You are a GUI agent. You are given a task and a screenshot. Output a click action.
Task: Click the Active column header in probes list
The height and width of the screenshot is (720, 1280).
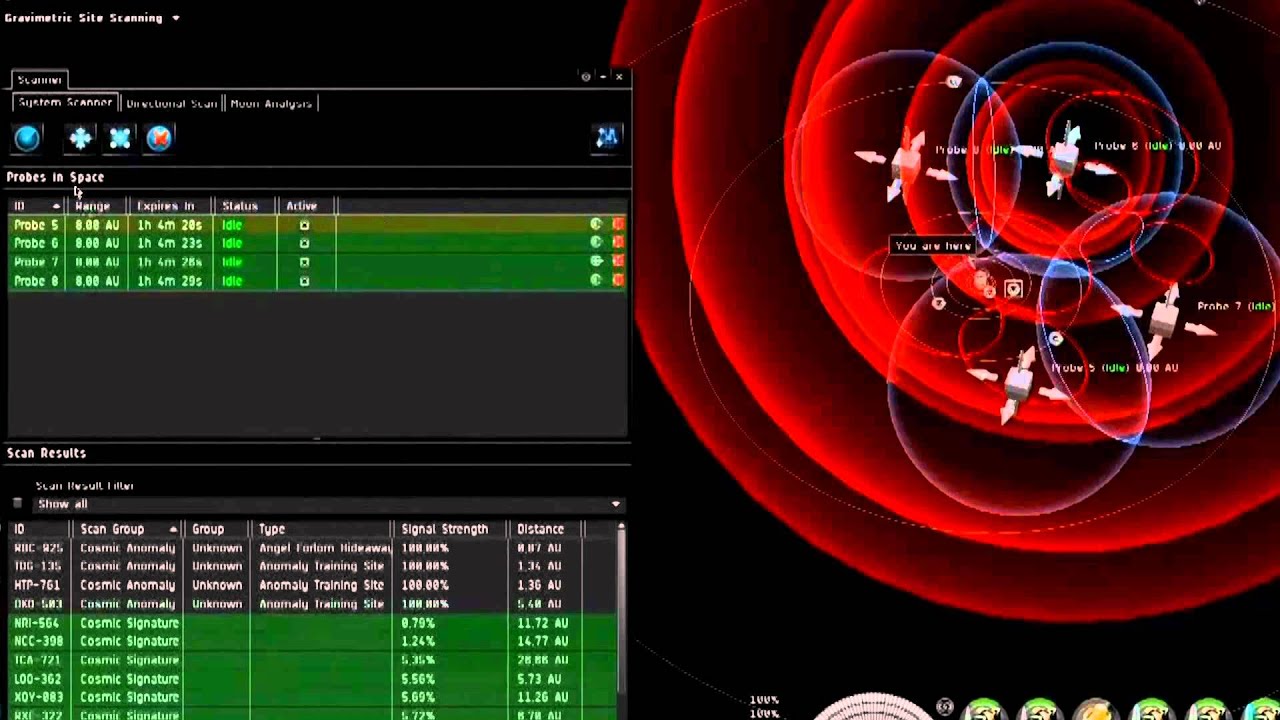(x=306, y=206)
